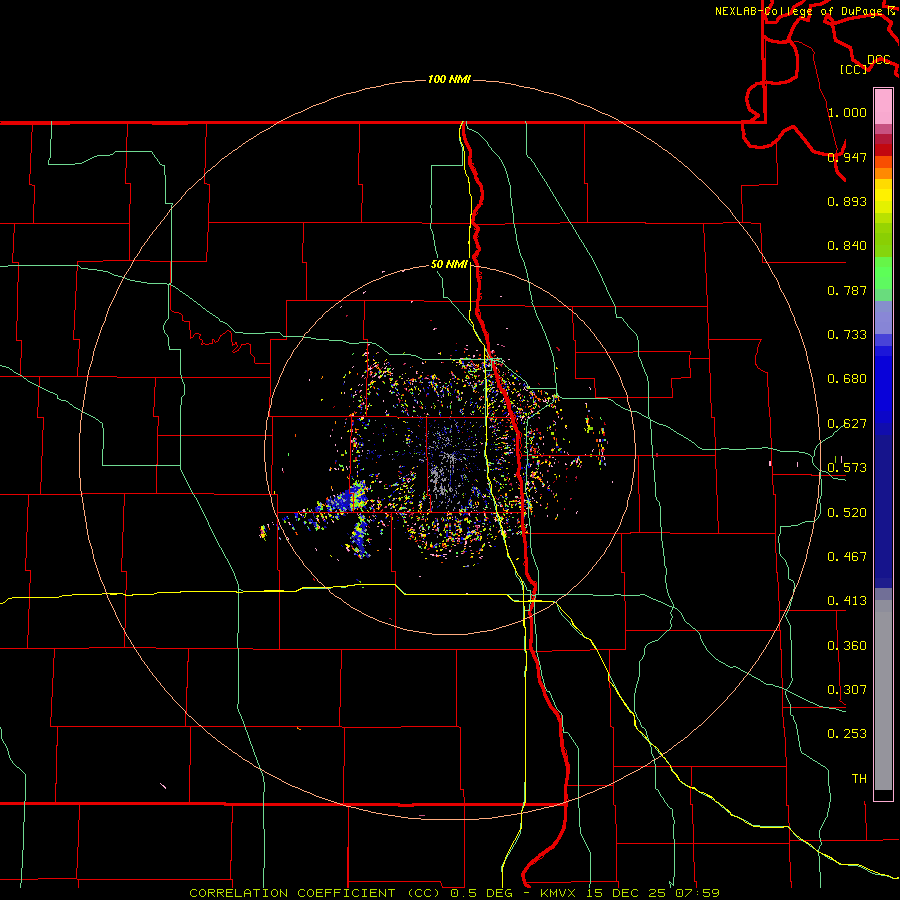
Task: Select the 0.307 legend value
Action: (847, 689)
